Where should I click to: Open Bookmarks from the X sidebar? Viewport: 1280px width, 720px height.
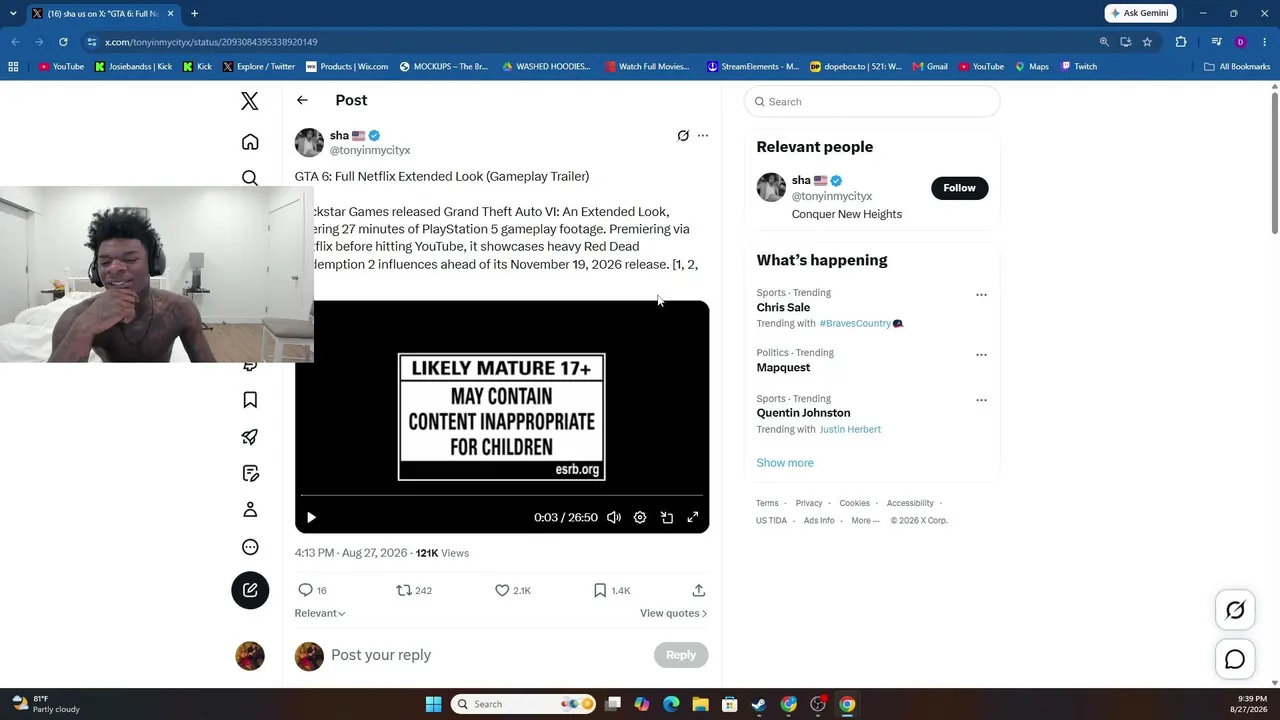250,400
